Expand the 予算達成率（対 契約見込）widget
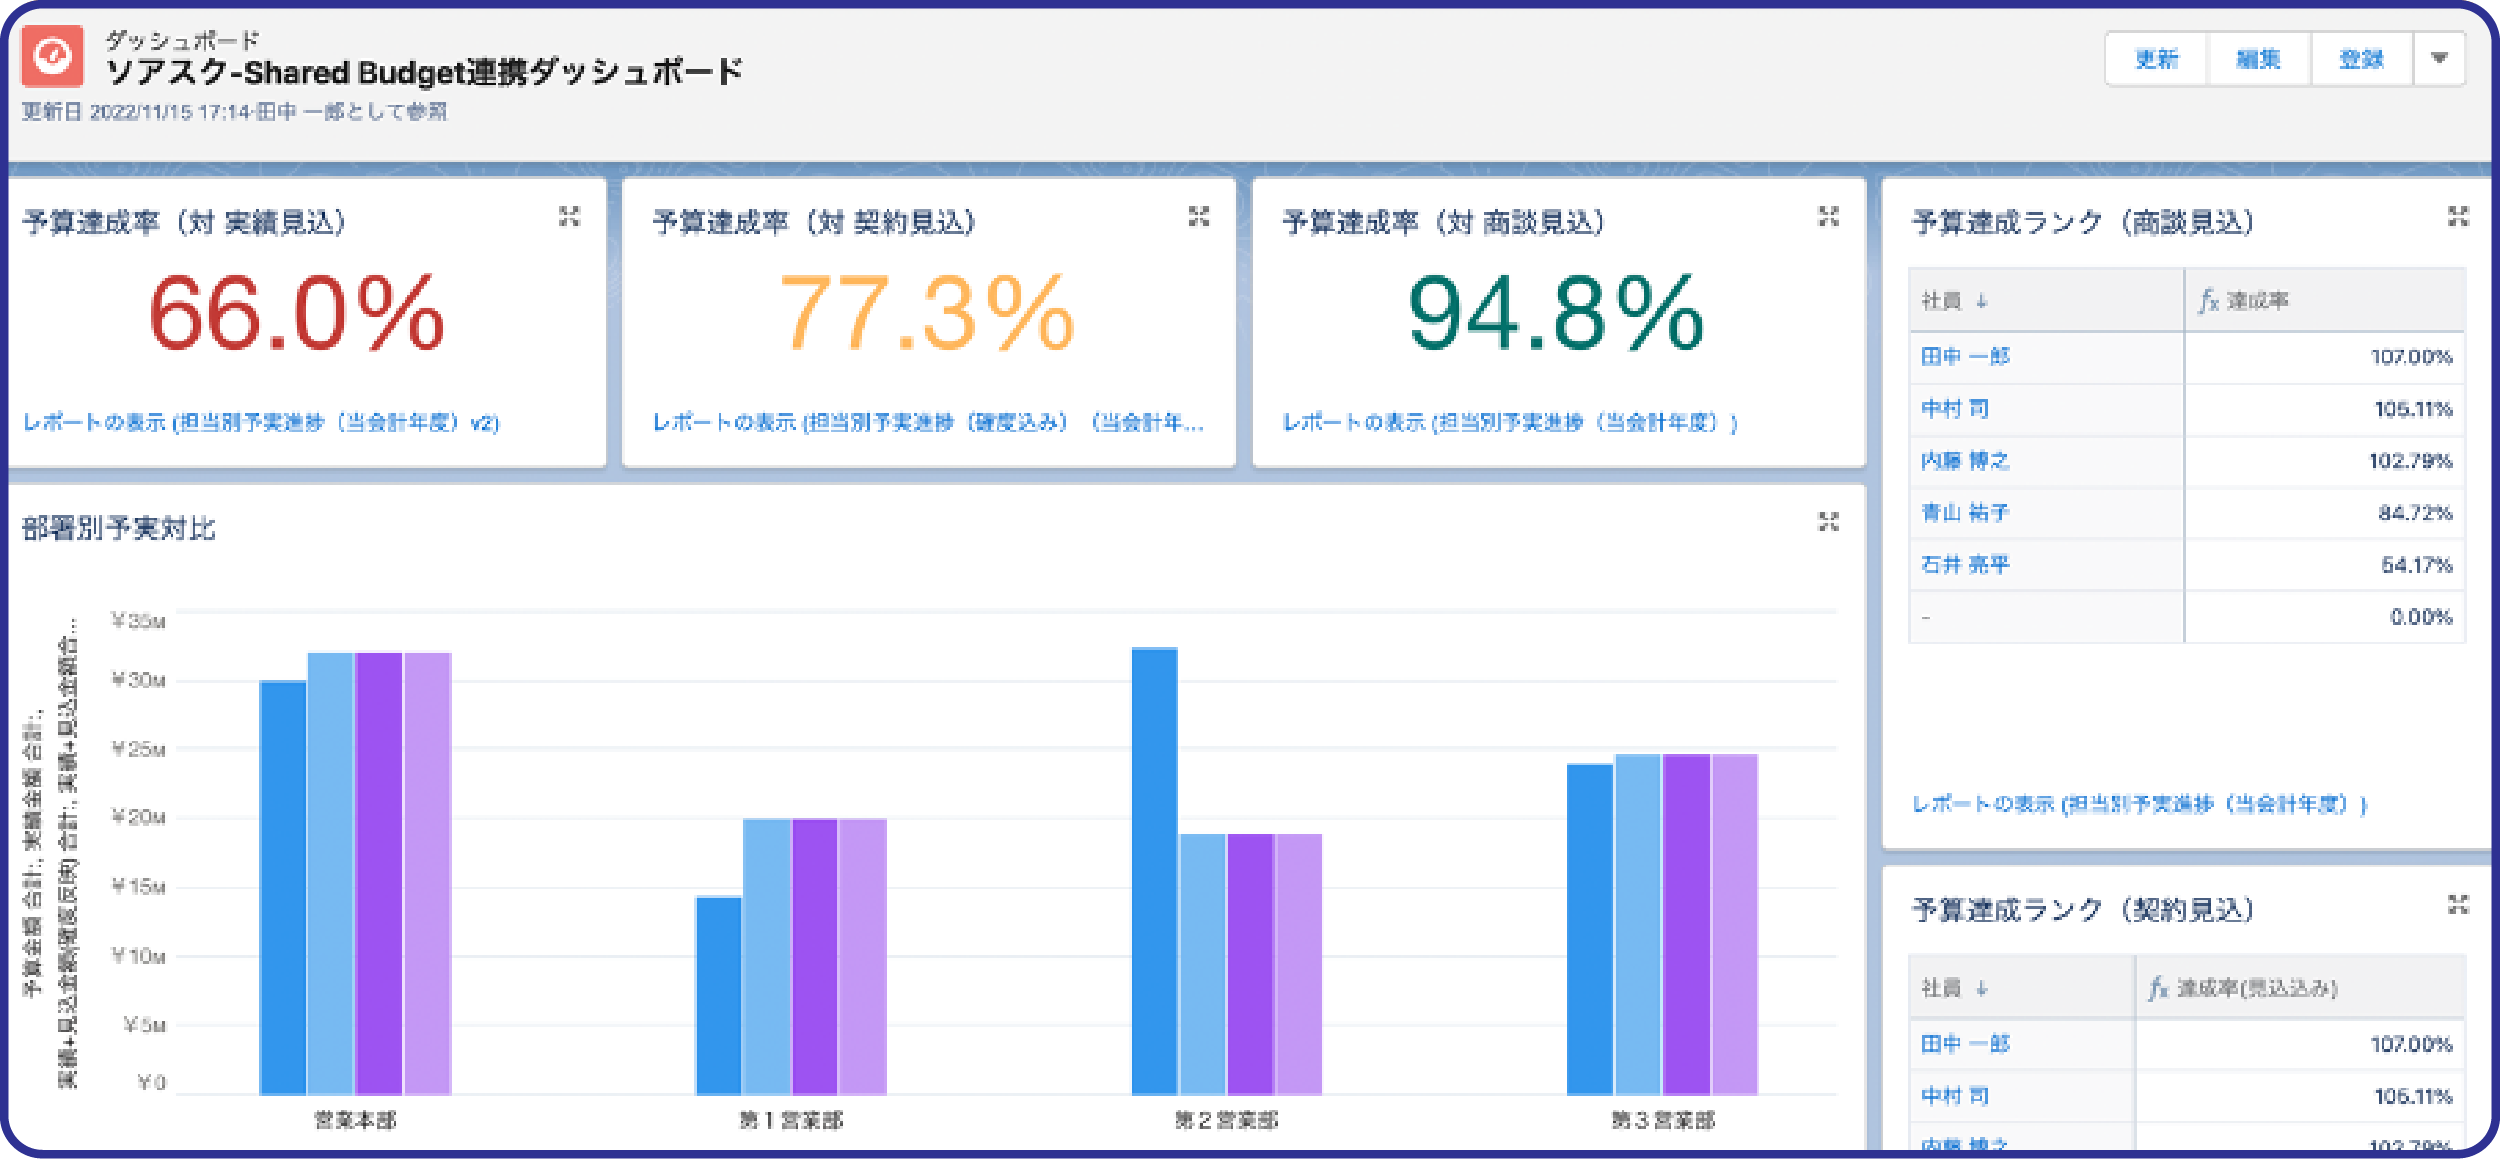This screenshot has width=2500, height=1159. click(x=1198, y=216)
